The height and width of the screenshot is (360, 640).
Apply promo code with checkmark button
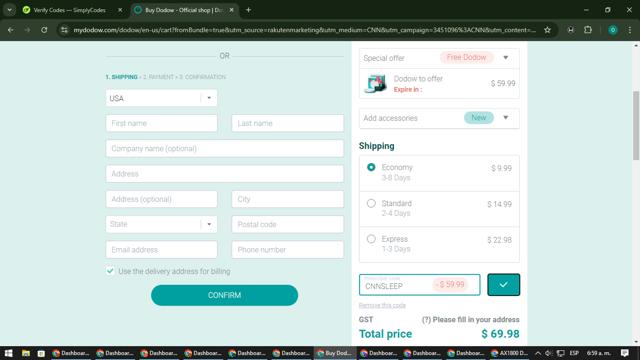(x=504, y=285)
